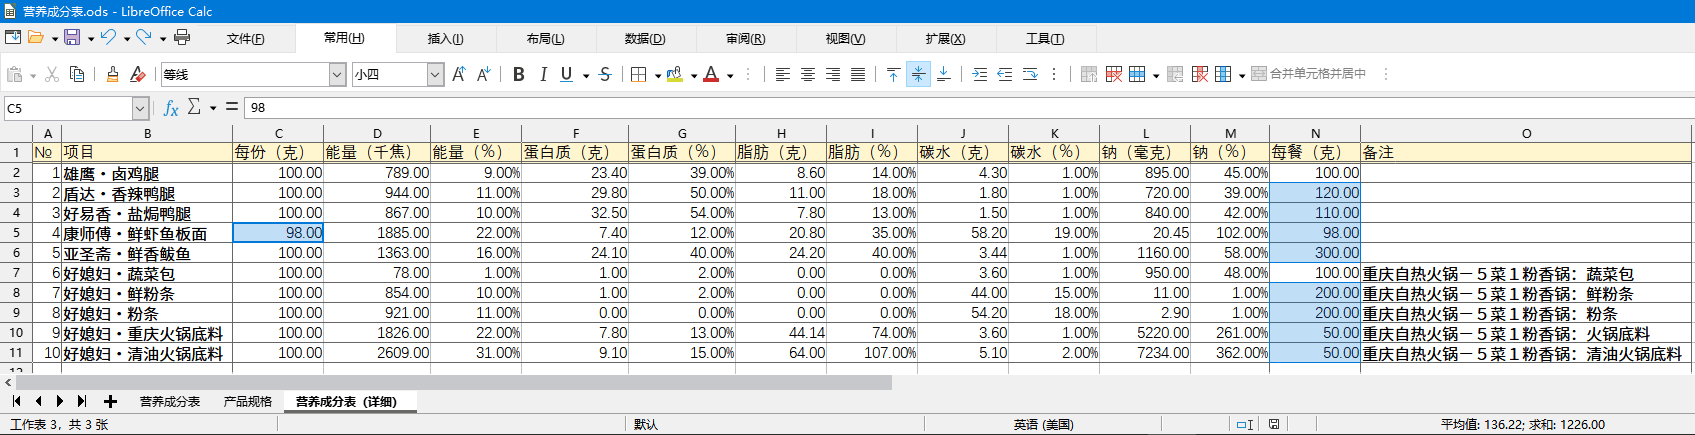Open the 产品规格 sheet tab
1695x435 pixels.
(248, 401)
